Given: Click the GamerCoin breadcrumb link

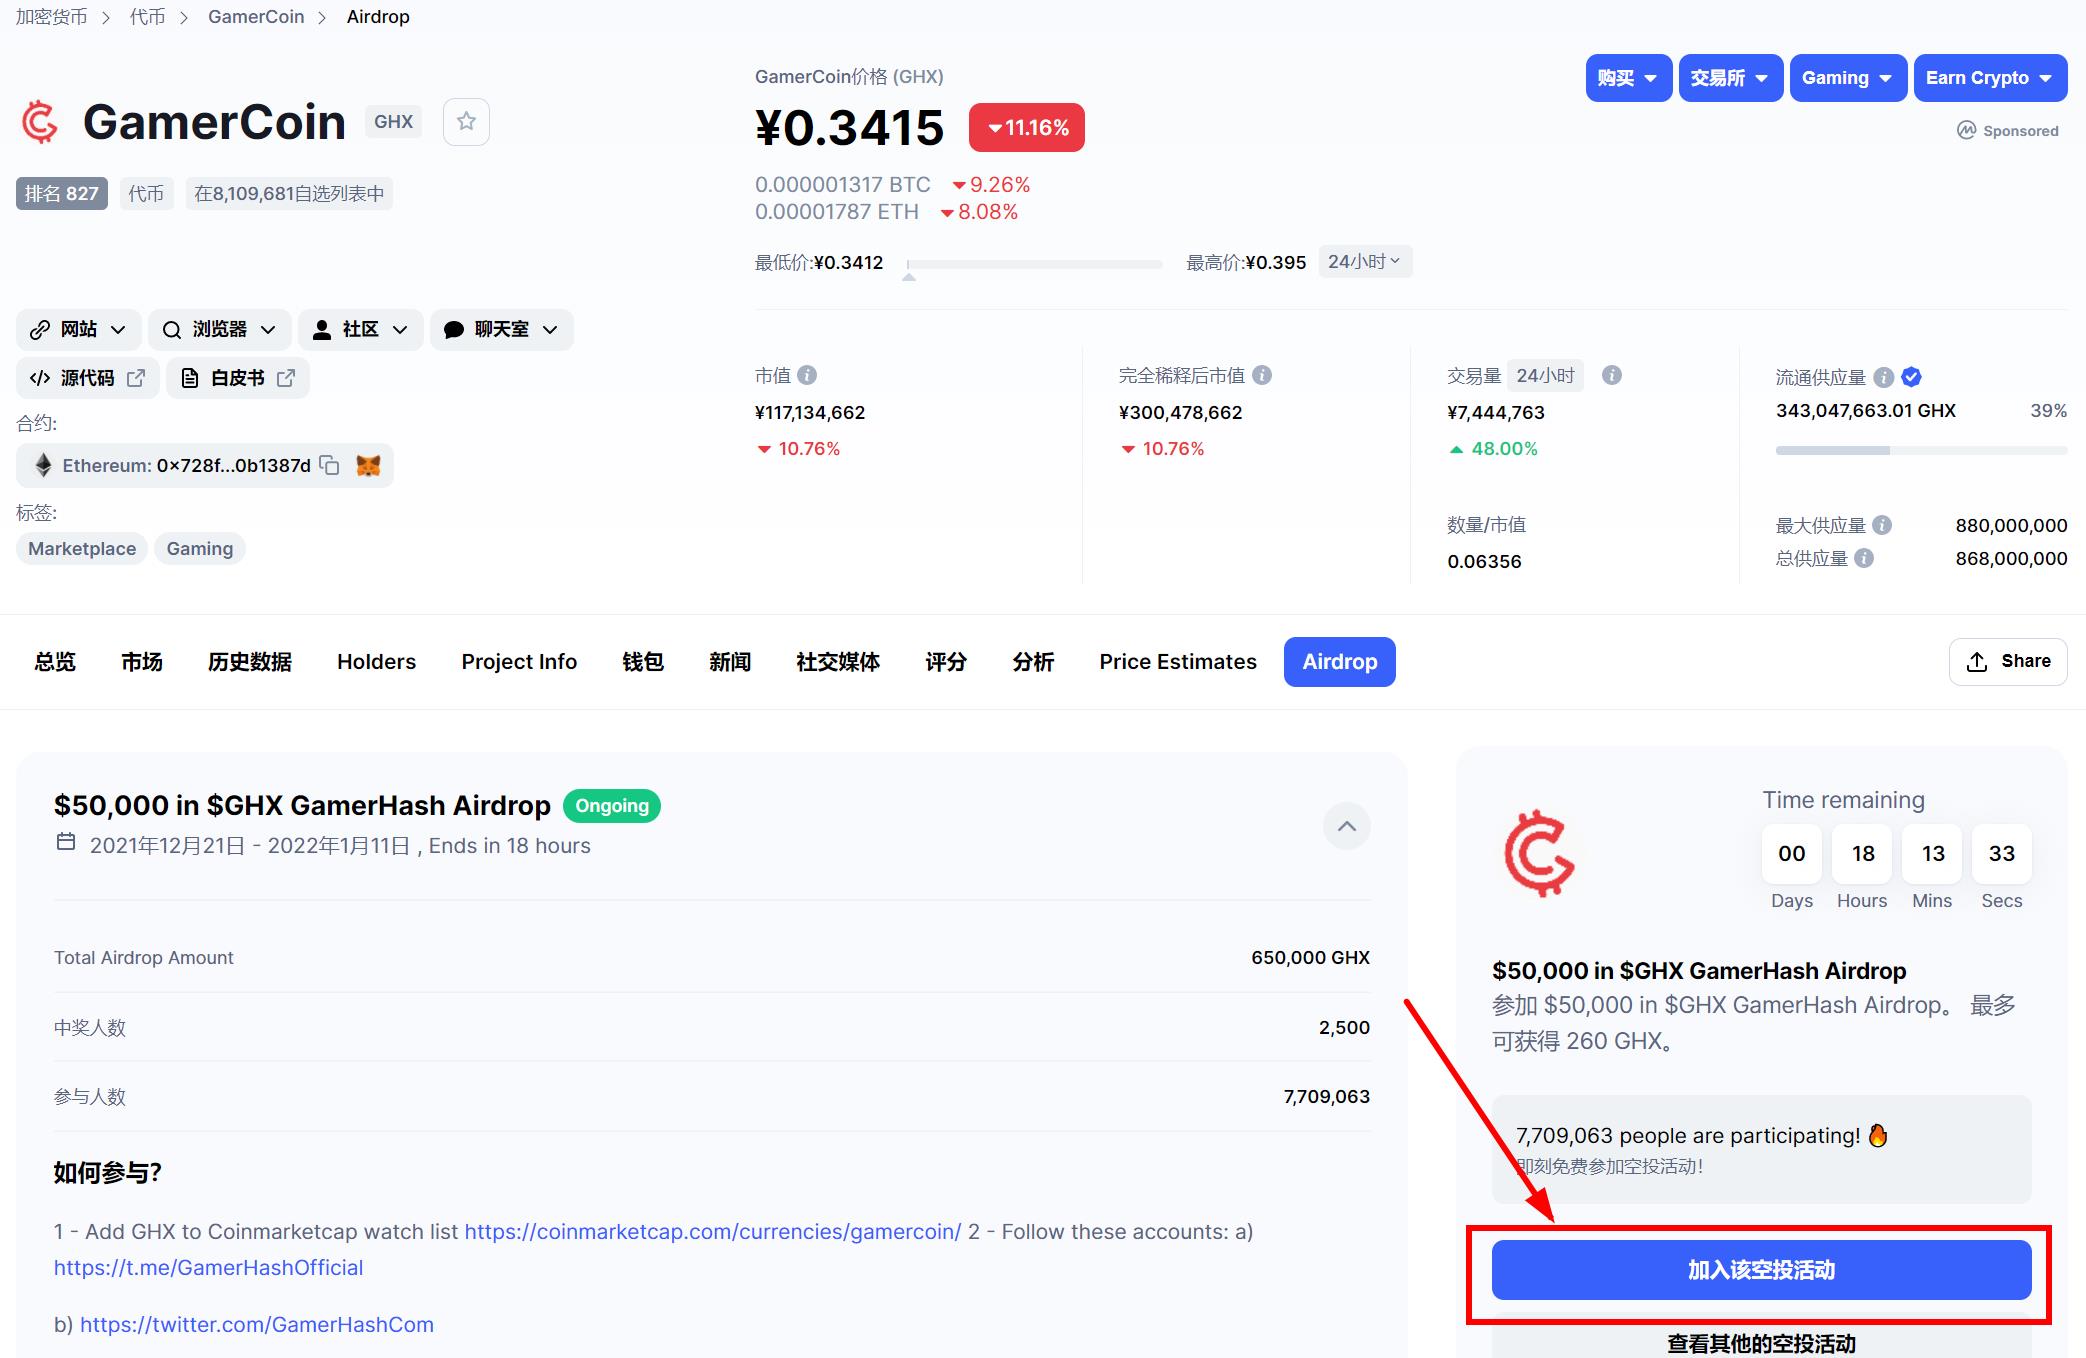Looking at the screenshot, I should tap(256, 17).
